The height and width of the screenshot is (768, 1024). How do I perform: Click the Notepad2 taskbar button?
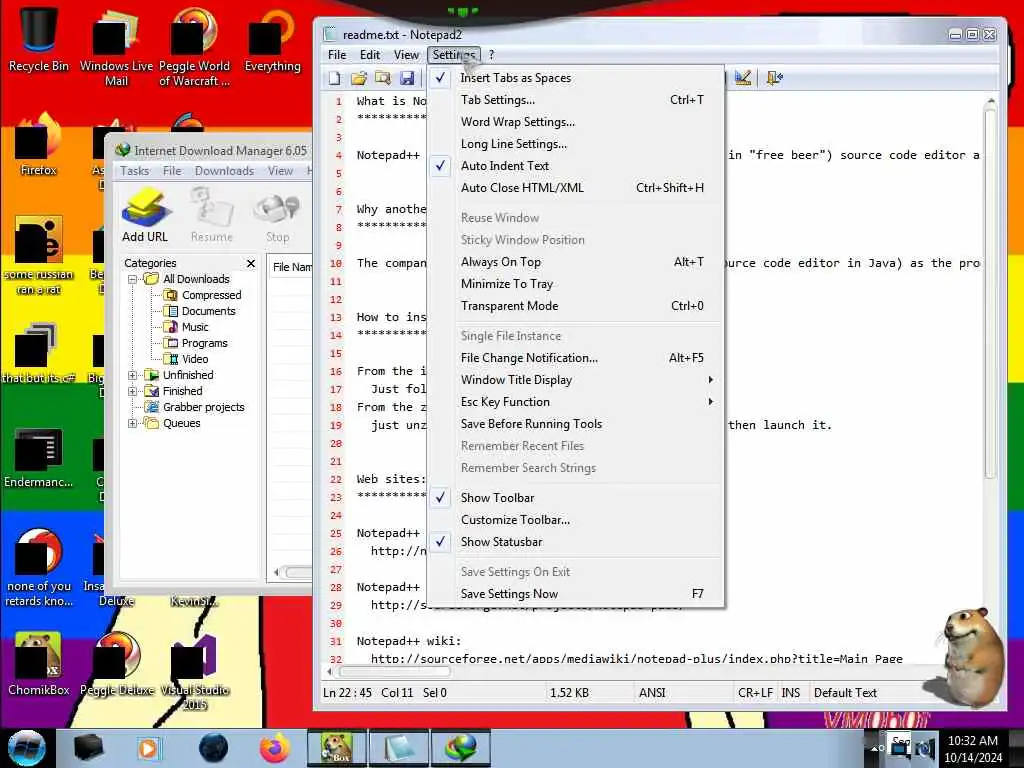[x=399, y=748]
